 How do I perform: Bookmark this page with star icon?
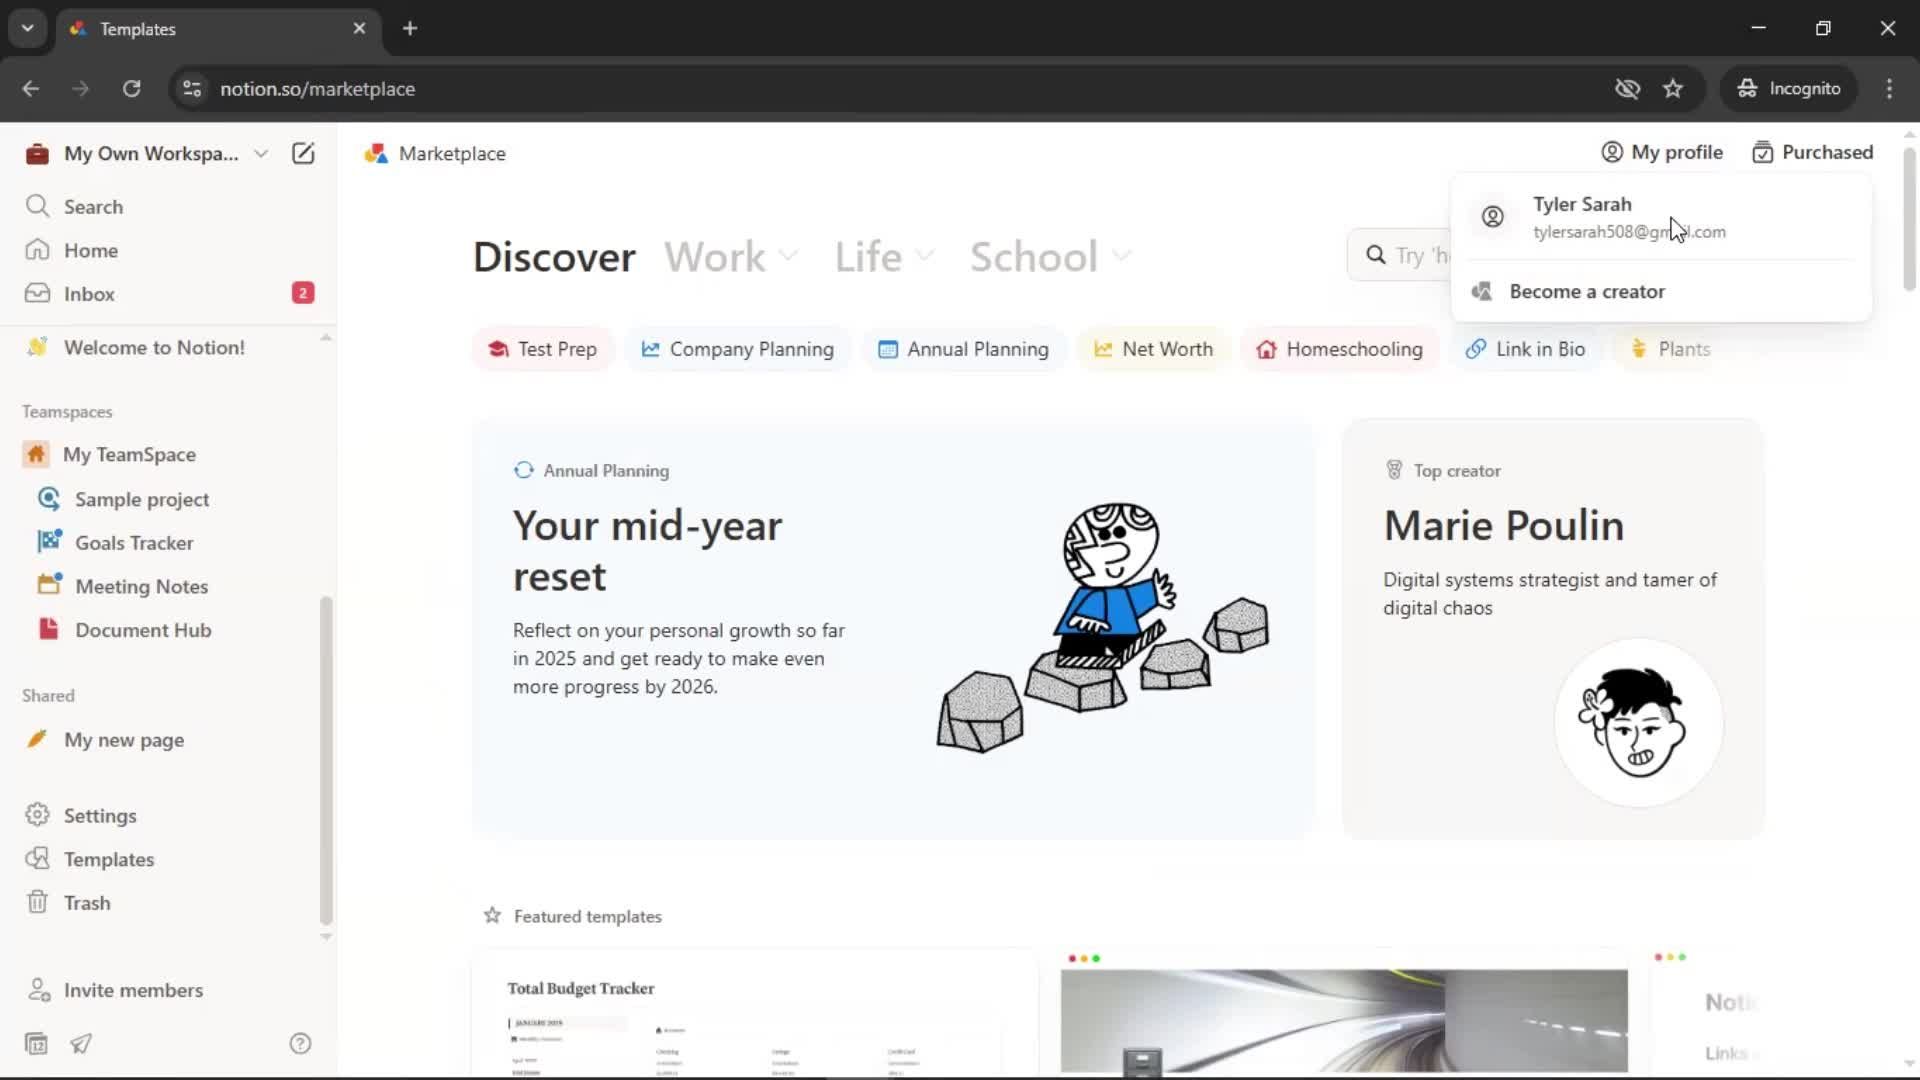point(1673,89)
